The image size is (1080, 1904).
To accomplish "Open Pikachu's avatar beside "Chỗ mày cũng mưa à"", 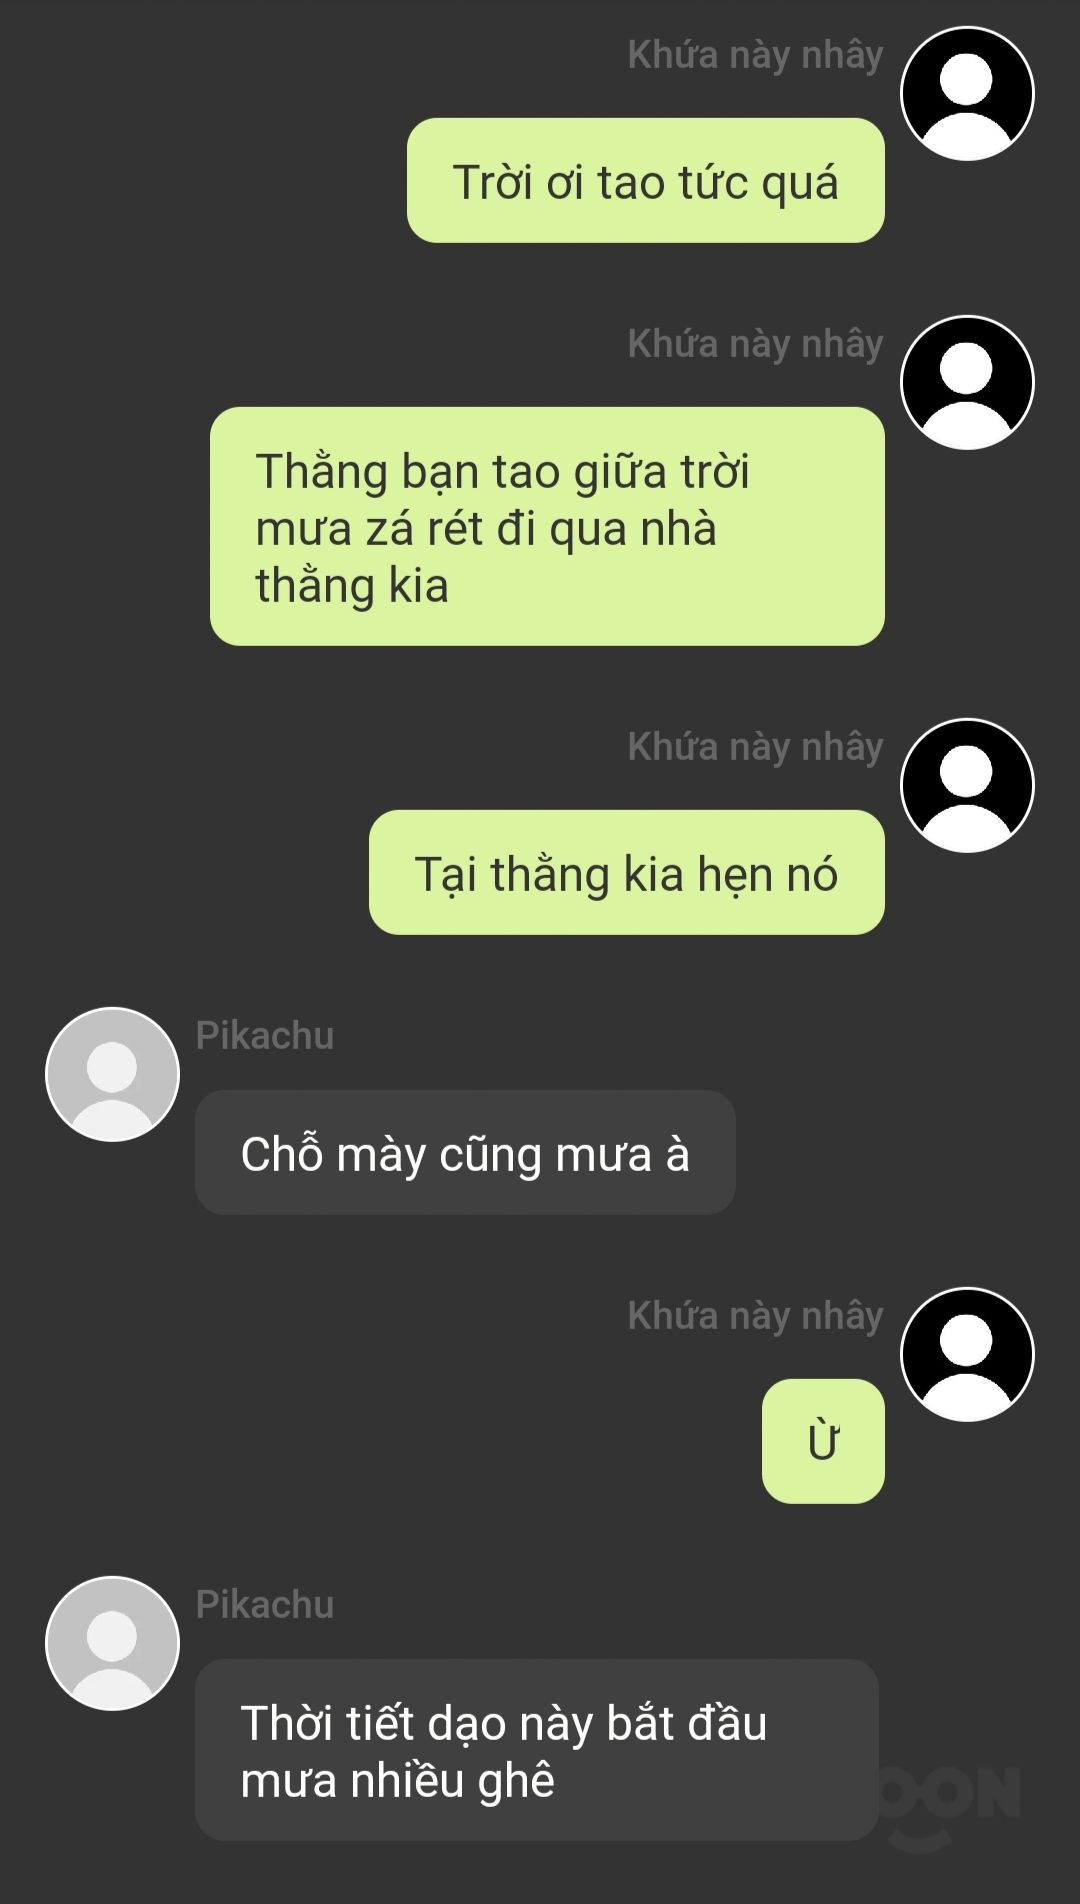I will click(x=112, y=1074).
